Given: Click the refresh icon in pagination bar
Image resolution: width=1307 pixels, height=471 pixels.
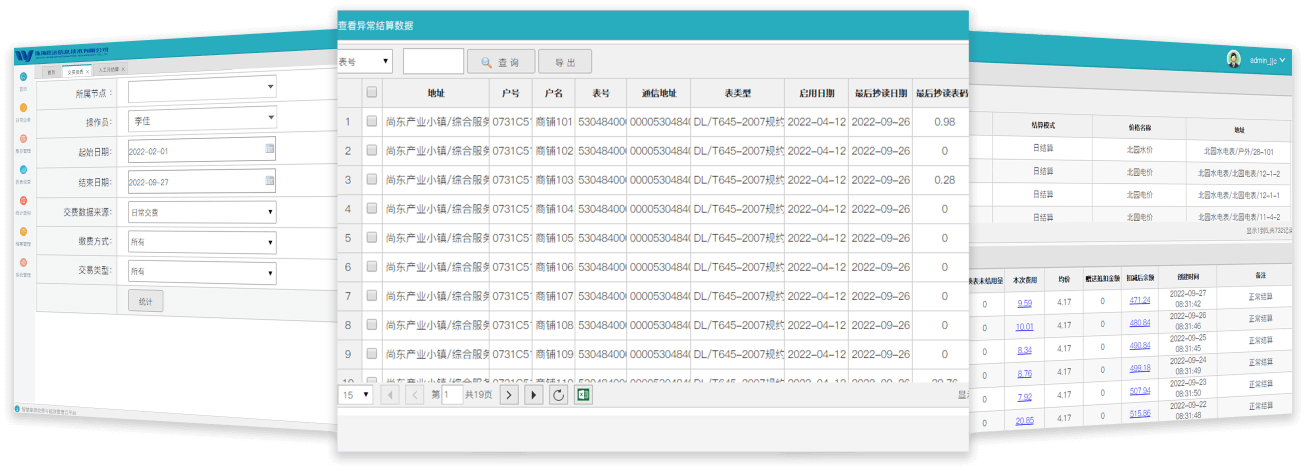Looking at the screenshot, I should coord(559,395).
